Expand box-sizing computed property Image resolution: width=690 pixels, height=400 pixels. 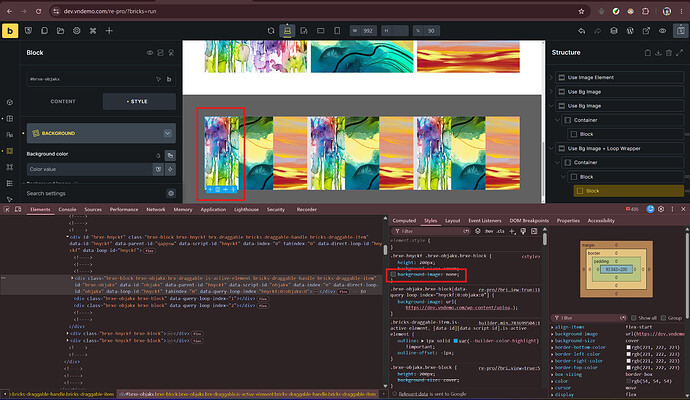[x=553, y=374]
